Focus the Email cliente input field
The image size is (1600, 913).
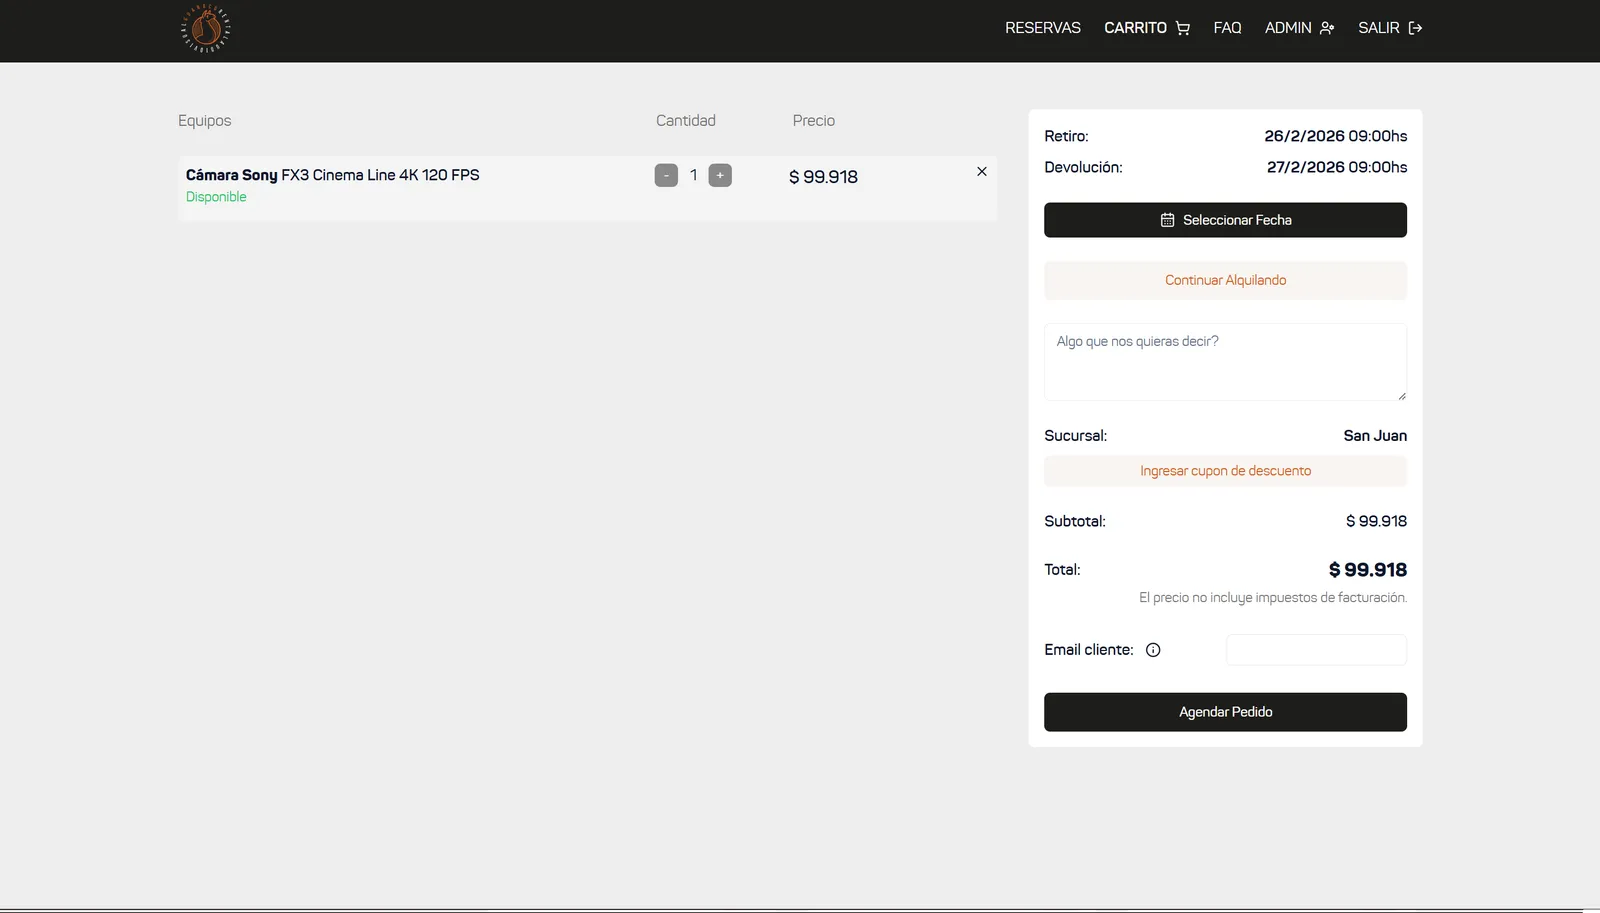(1316, 650)
